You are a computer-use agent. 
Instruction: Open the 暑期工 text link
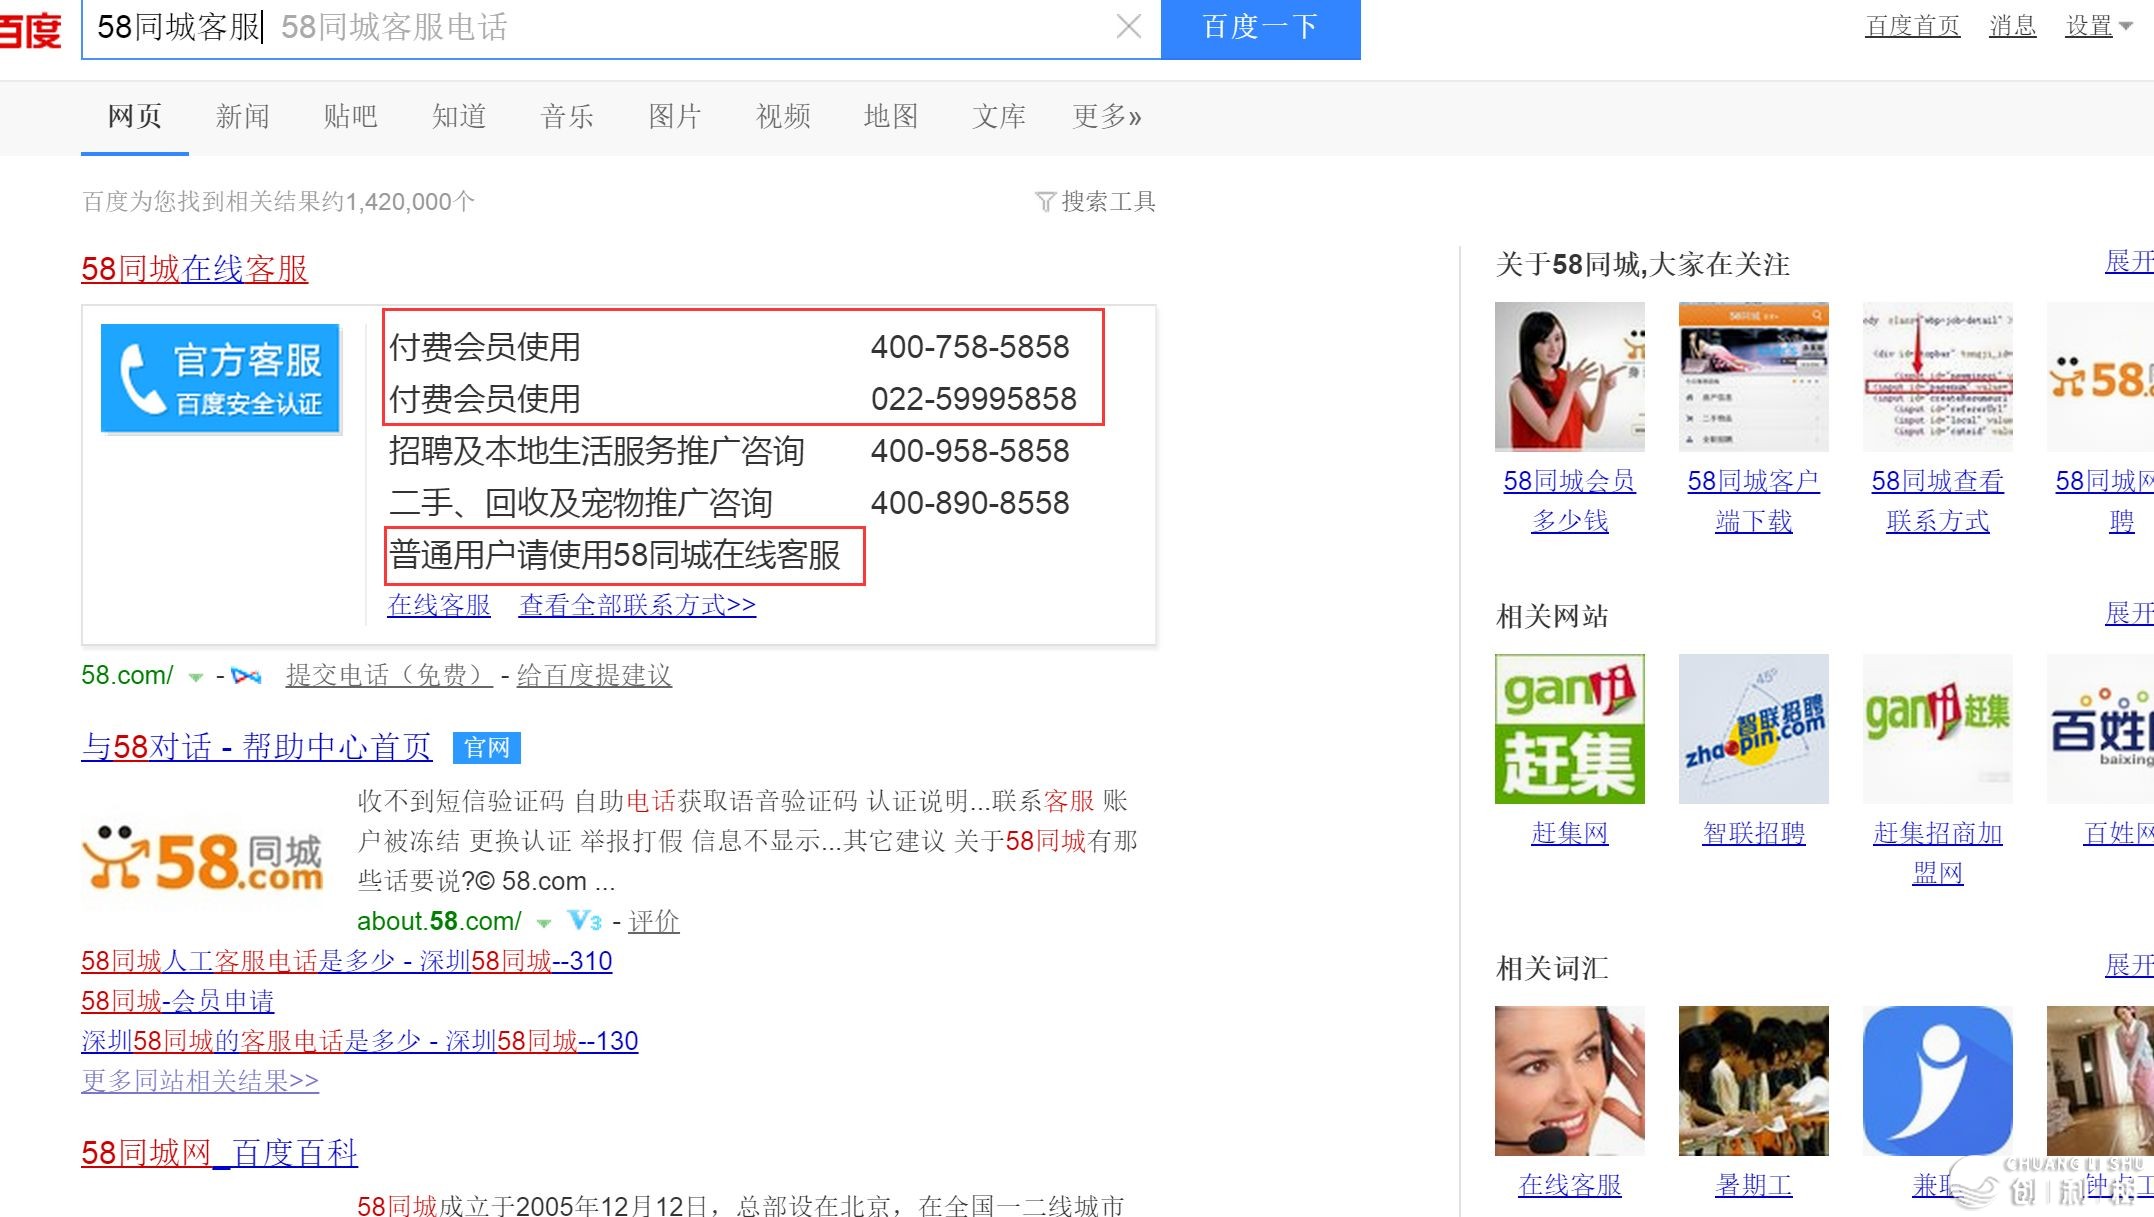pyautogui.click(x=1754, y=1185)
